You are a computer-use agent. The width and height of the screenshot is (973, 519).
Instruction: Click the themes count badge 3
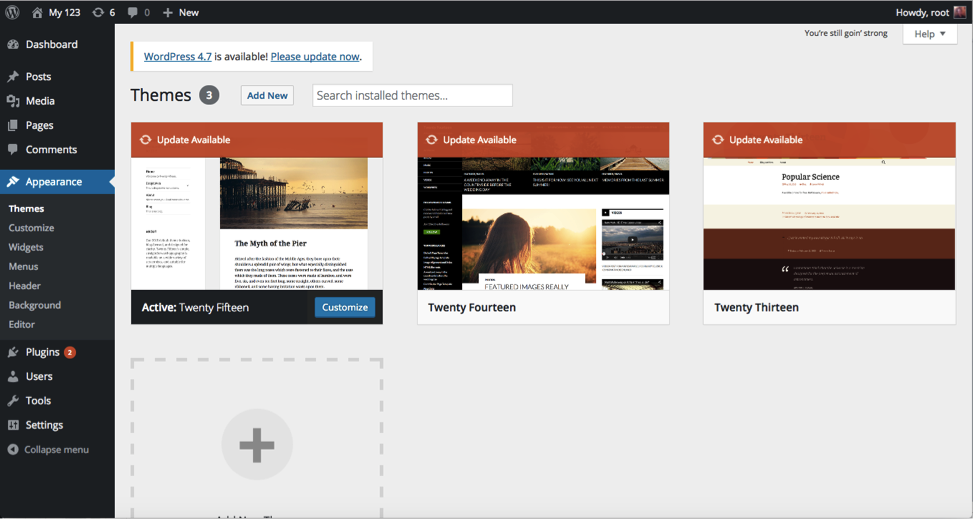tap(209, 95)
